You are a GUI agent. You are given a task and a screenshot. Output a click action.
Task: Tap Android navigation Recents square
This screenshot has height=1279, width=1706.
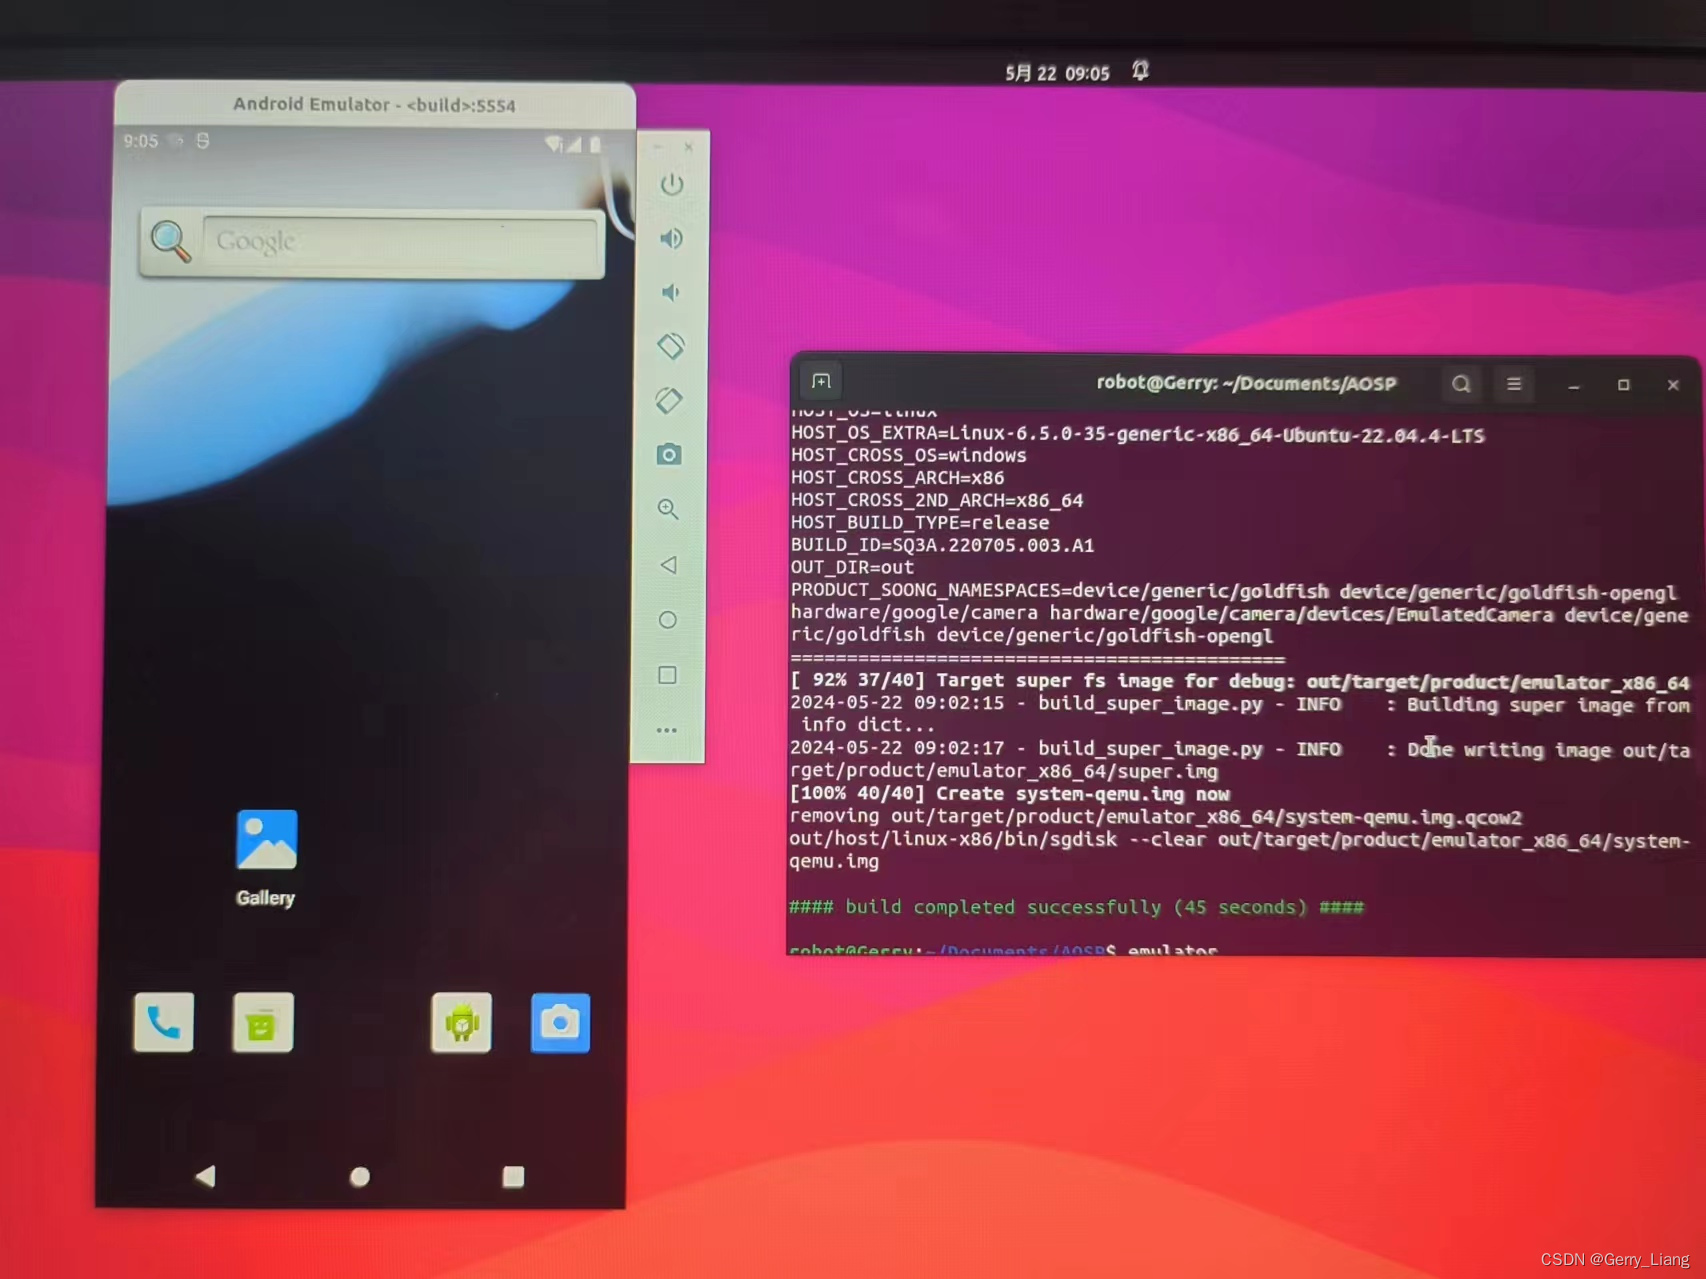click(x=513, y=1177)
